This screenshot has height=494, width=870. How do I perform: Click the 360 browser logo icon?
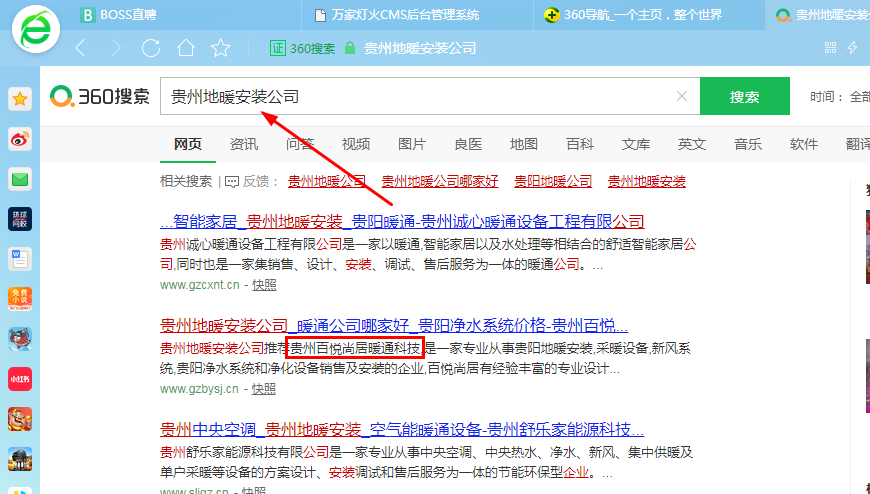pos(36,29)
